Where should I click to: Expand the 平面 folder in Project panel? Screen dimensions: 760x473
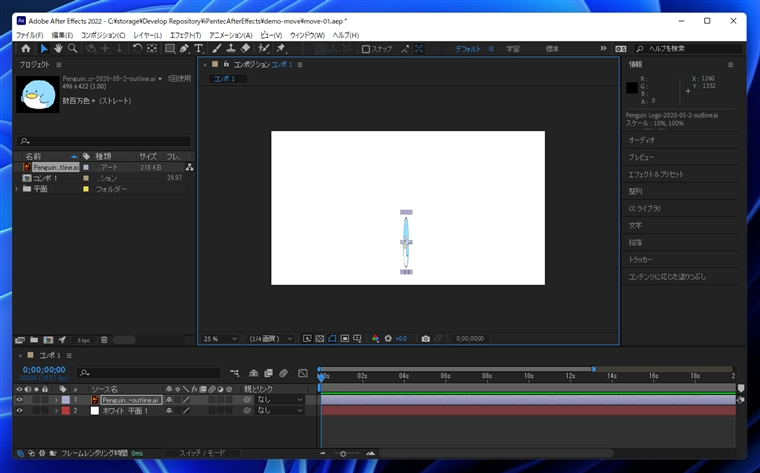tap(16, 189)
